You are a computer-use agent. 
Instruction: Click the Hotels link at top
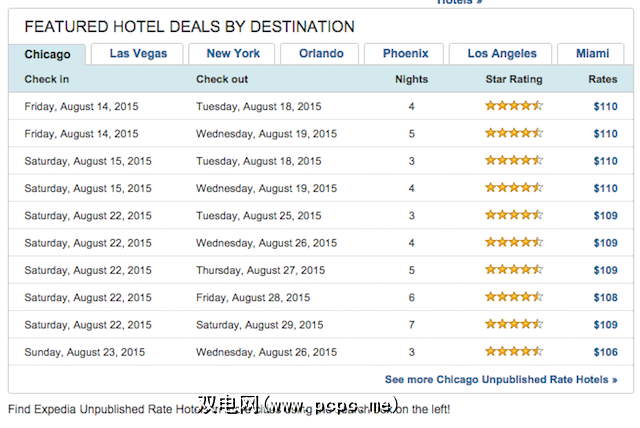click(459, 3)
